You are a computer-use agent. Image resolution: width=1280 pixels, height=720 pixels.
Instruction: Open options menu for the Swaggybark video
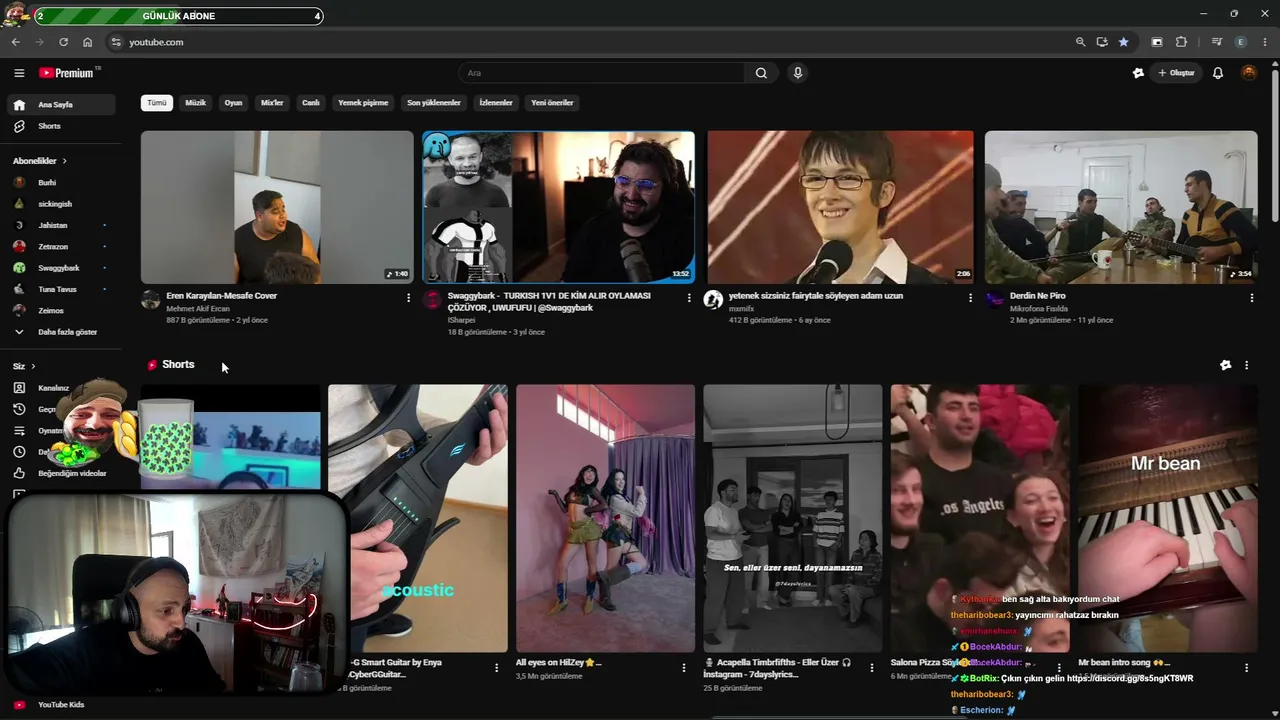click(689, 298)
